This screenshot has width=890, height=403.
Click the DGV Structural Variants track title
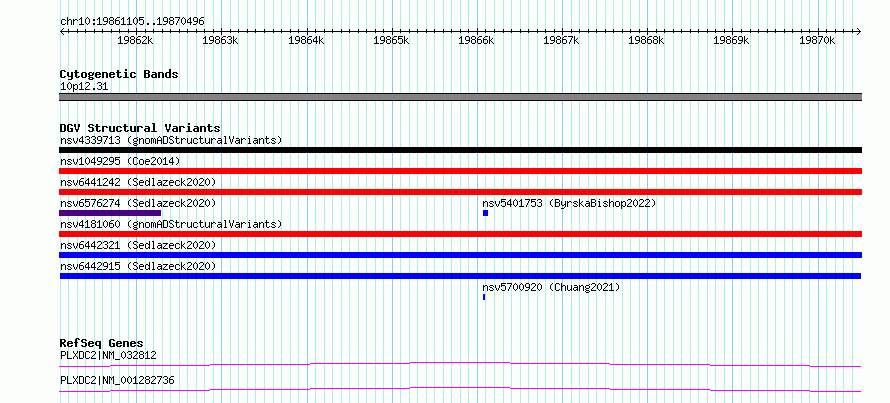[140, 128]
